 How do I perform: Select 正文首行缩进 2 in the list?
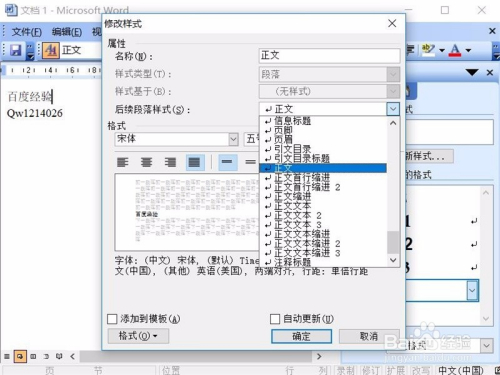coord(323,187)
